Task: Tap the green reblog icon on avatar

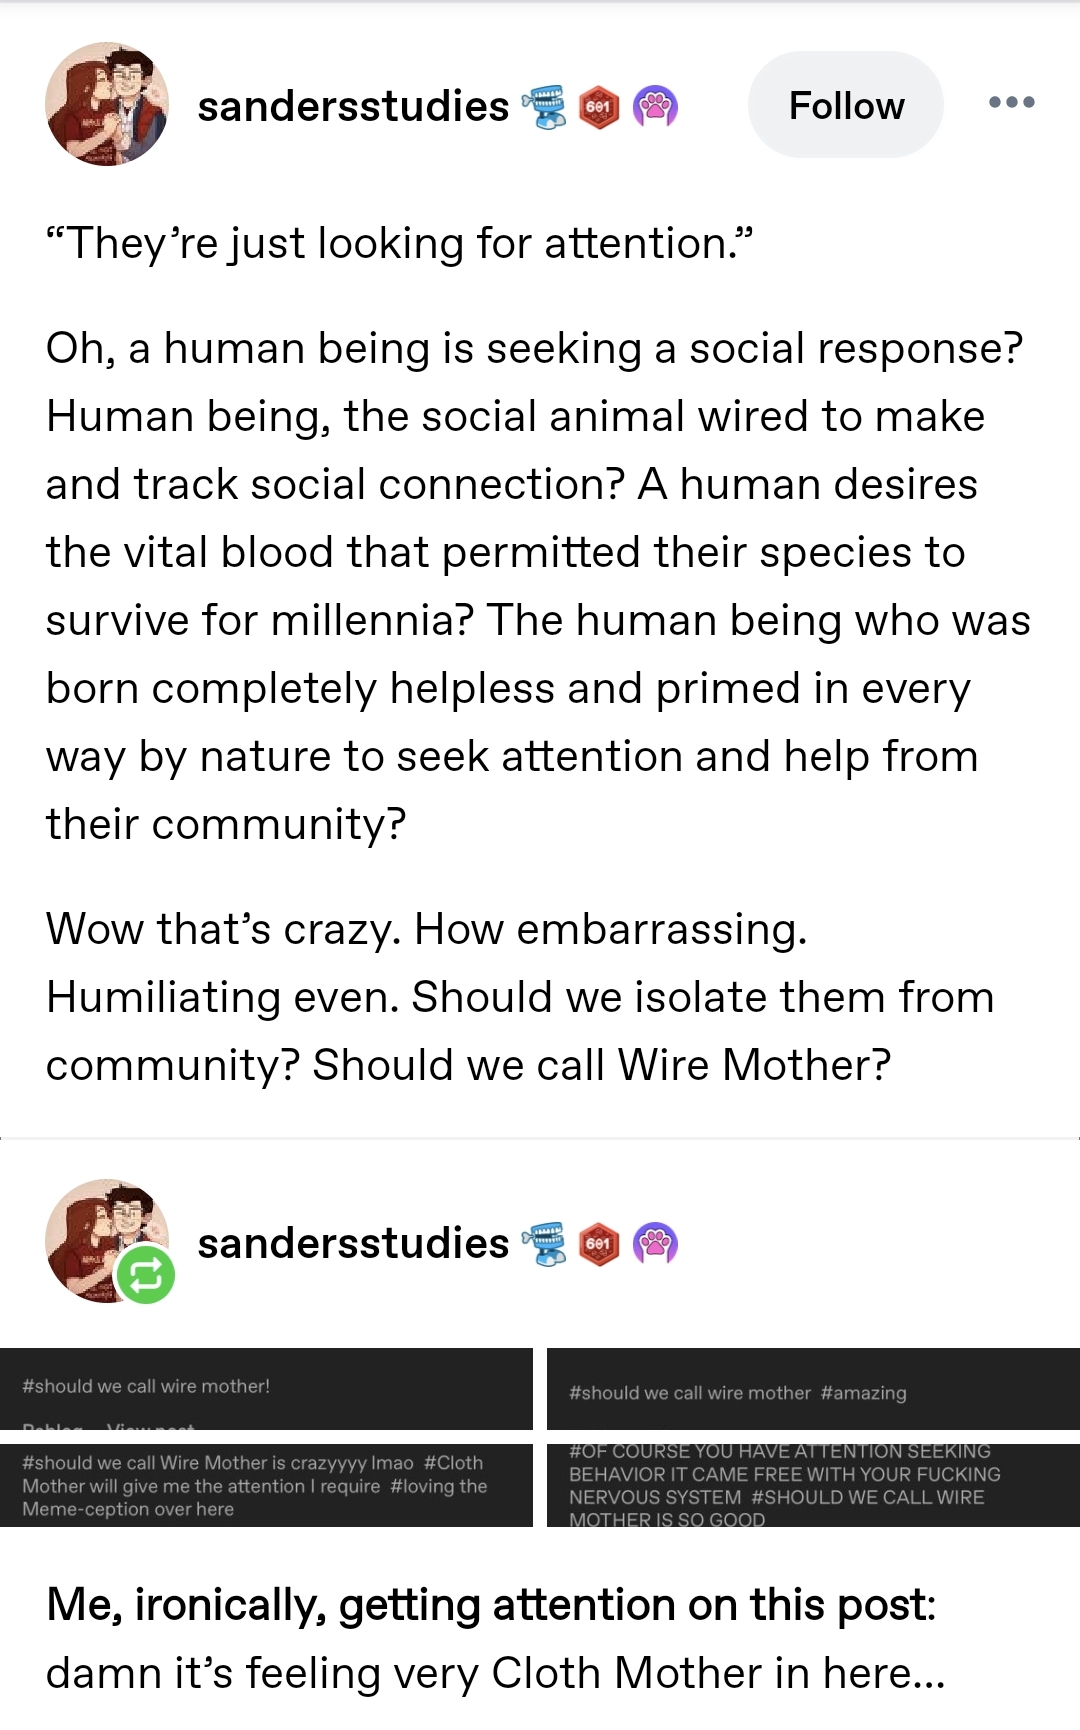Action: pos(145,1275)
